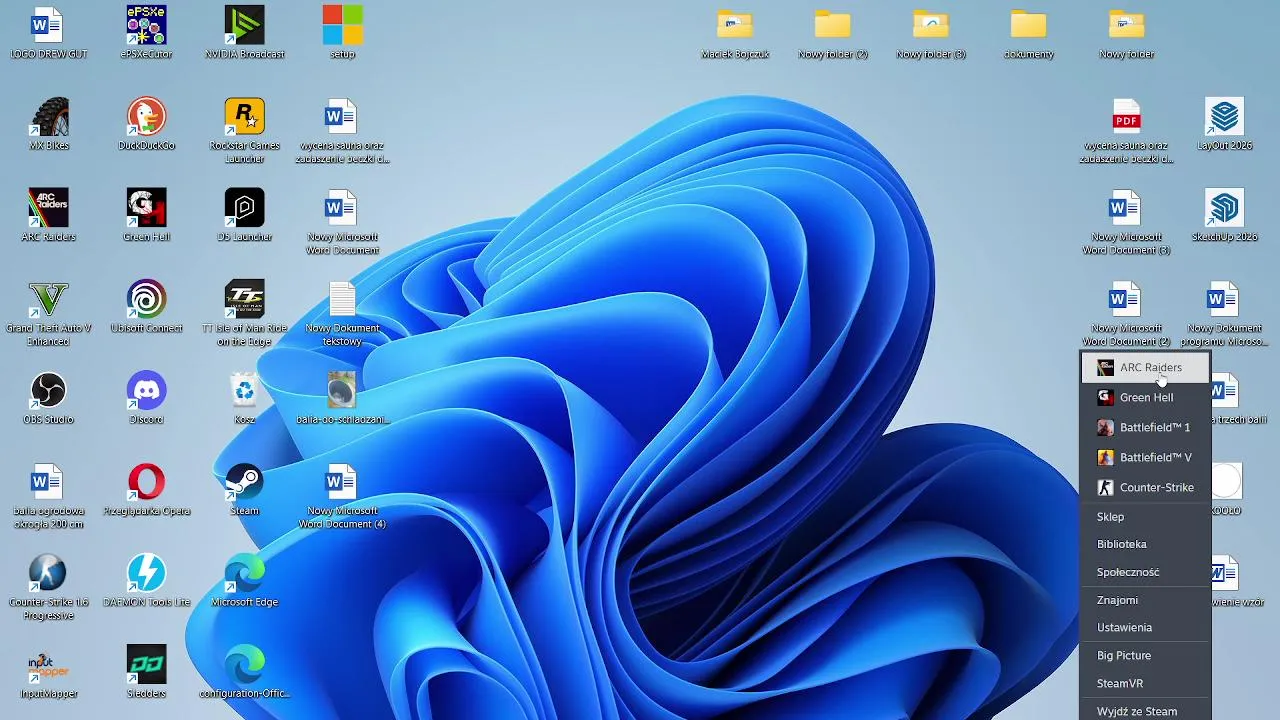Viewport: 1280px width, 720px height.
Task: Launch SteamVR from Steam menu
Action: point(1146,683)
